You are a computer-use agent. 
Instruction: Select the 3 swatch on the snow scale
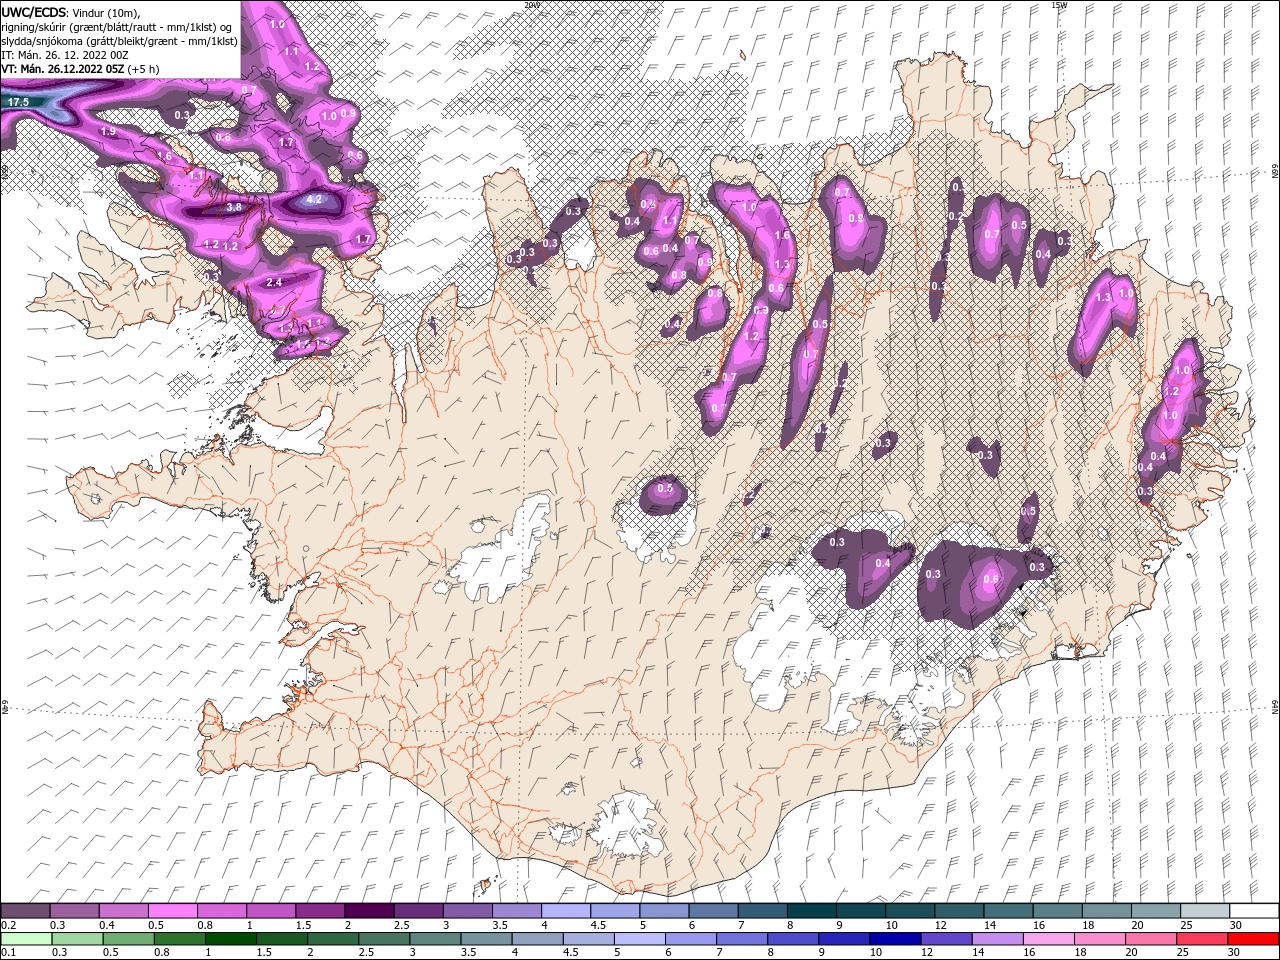tap(466, 911)
